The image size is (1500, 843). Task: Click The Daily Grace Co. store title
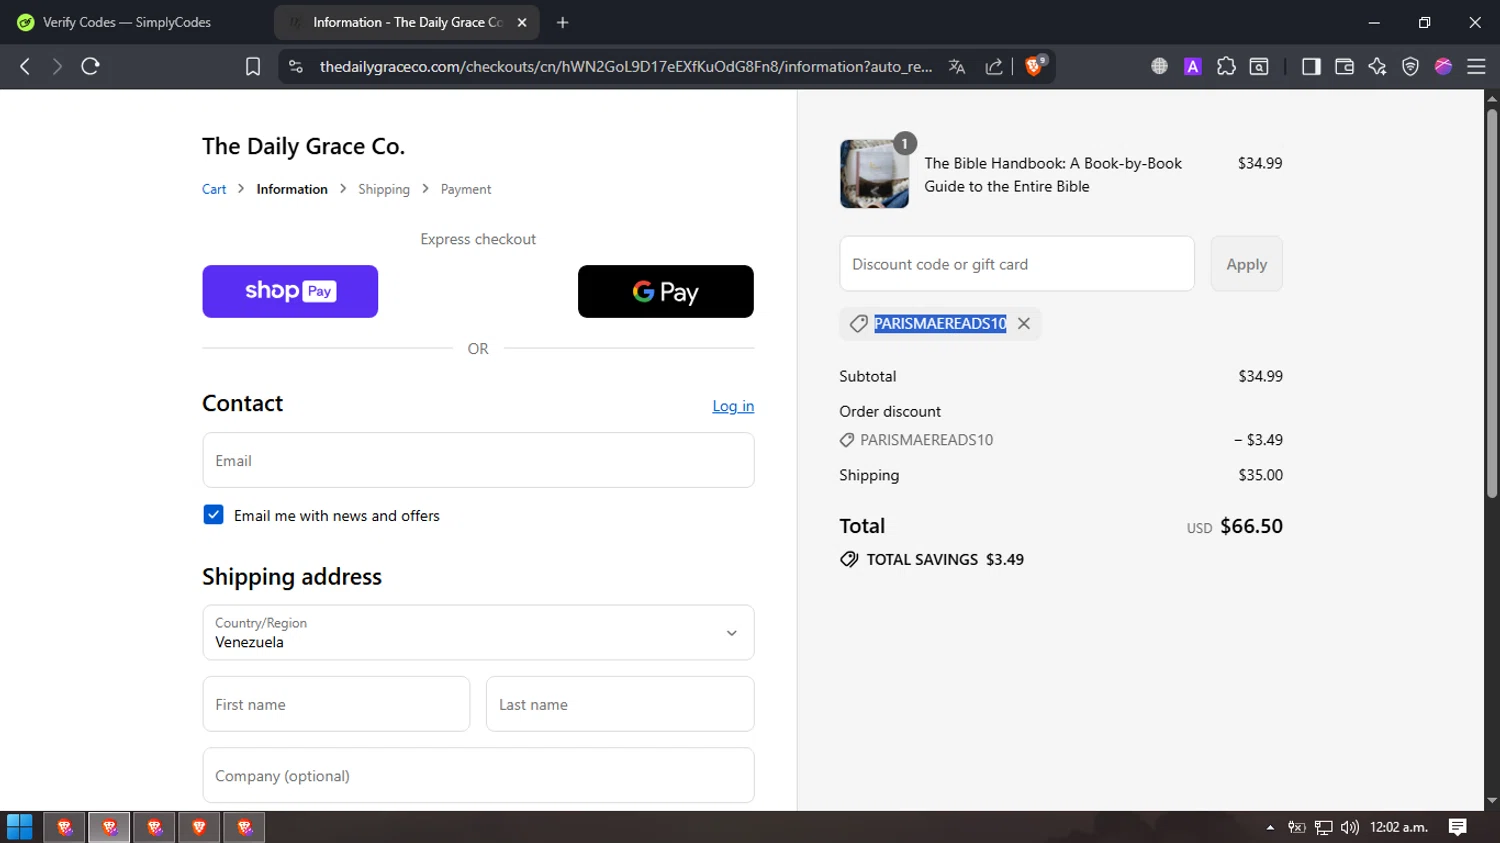[303, 146]
